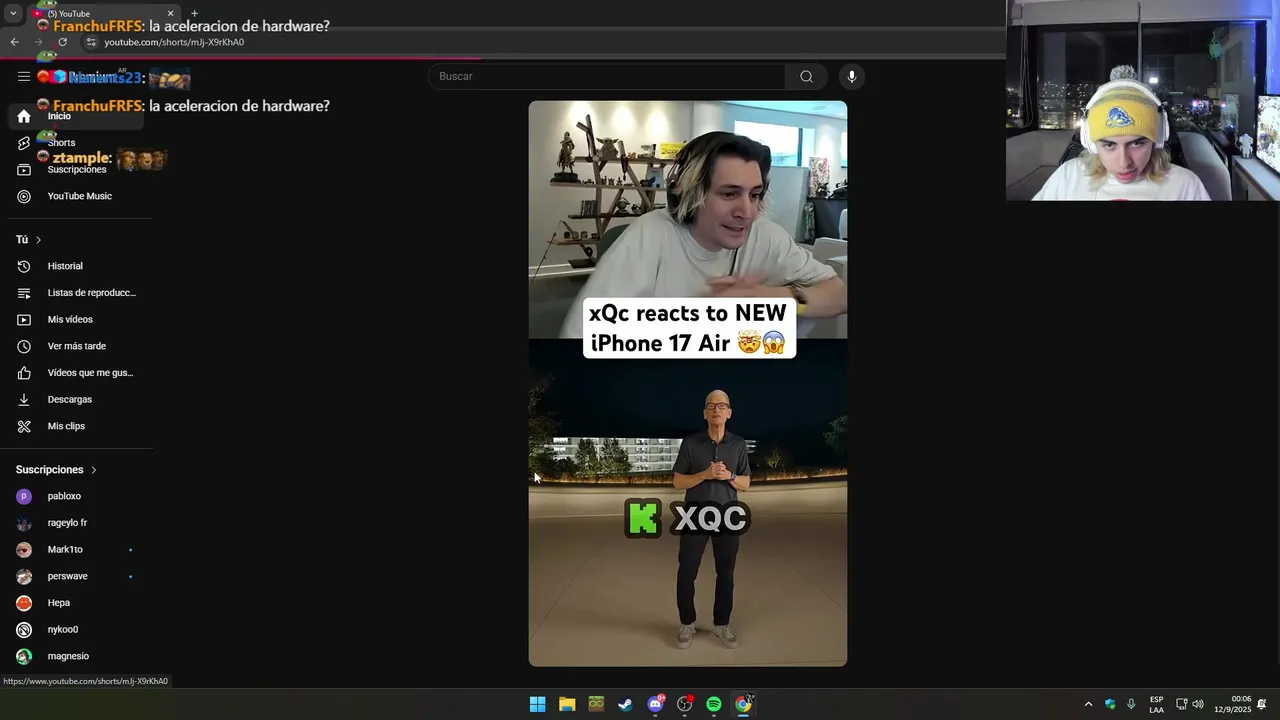The width and height of the screenshot is (1280, 720).
Task: Open the Windows Start menu
Action: point(537,704)
